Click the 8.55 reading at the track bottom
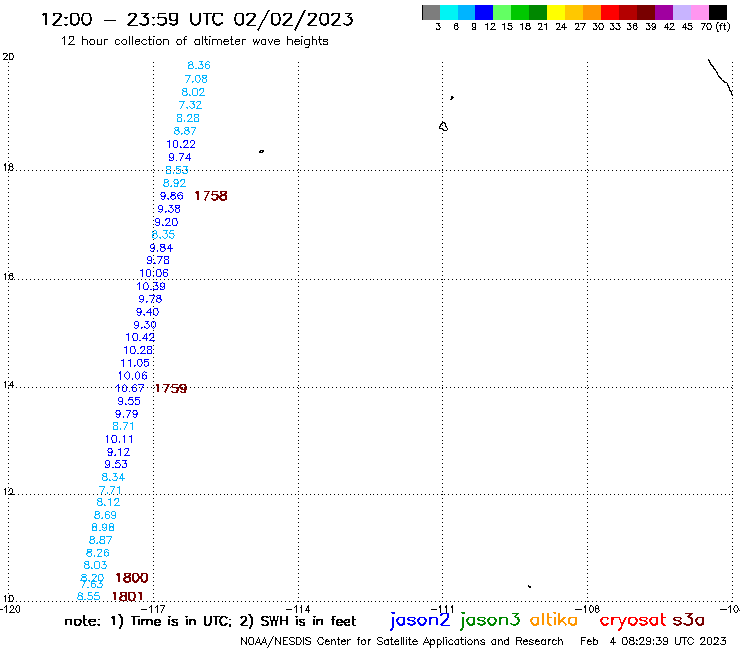The image size is (740, 650). pyautogui.click(x=89, y=596)
